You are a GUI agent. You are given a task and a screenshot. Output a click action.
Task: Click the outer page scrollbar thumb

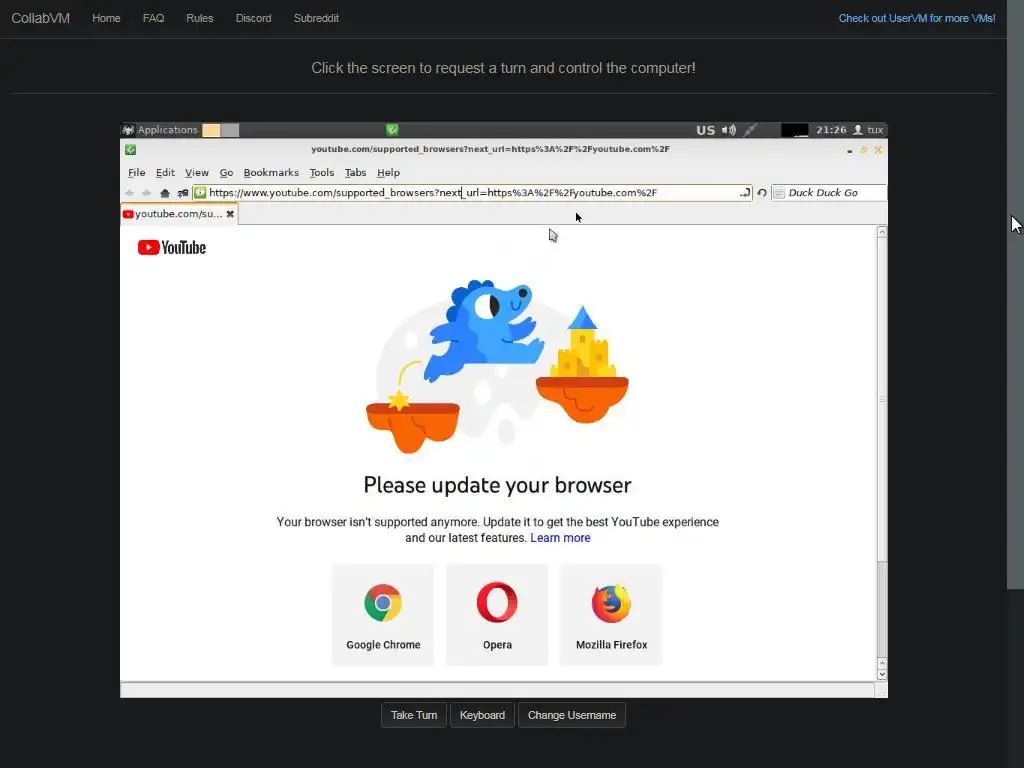(1016, 294)
